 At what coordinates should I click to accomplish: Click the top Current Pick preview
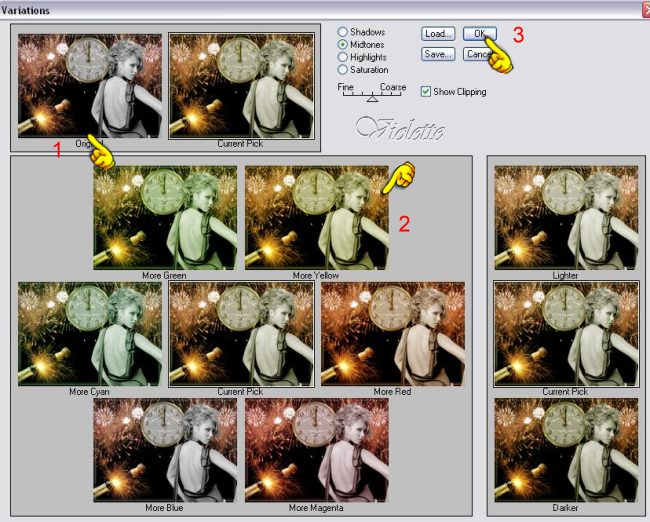pyautogui.click(x=241, y=86)
